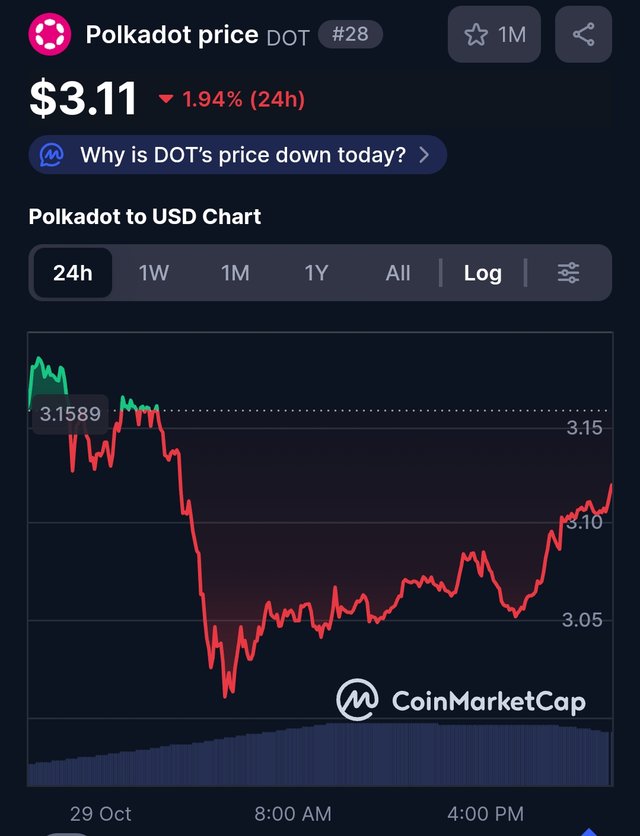The image size is (640, 836).
Task: Switch chart to 1M range
Action: [235, 273]
